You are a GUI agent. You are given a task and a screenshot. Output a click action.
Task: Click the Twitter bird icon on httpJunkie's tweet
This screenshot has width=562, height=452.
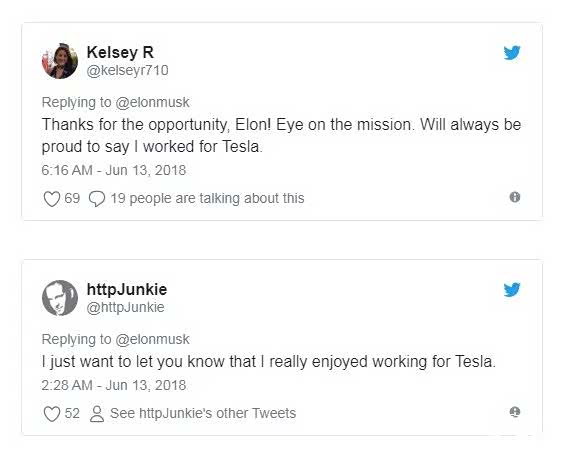pos(512,290)
